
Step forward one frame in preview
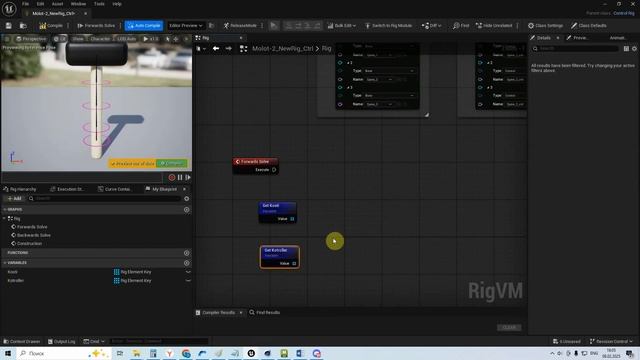click(188, 177)
